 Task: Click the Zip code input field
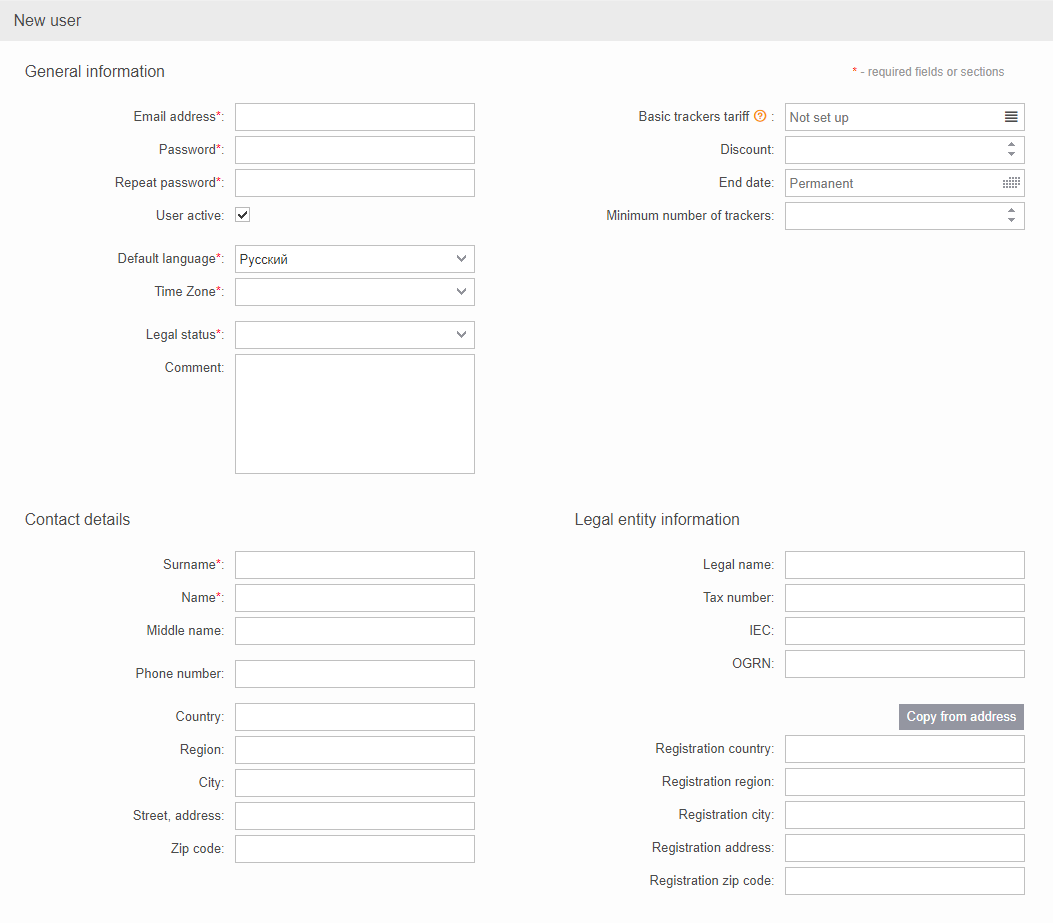point(354,849)
